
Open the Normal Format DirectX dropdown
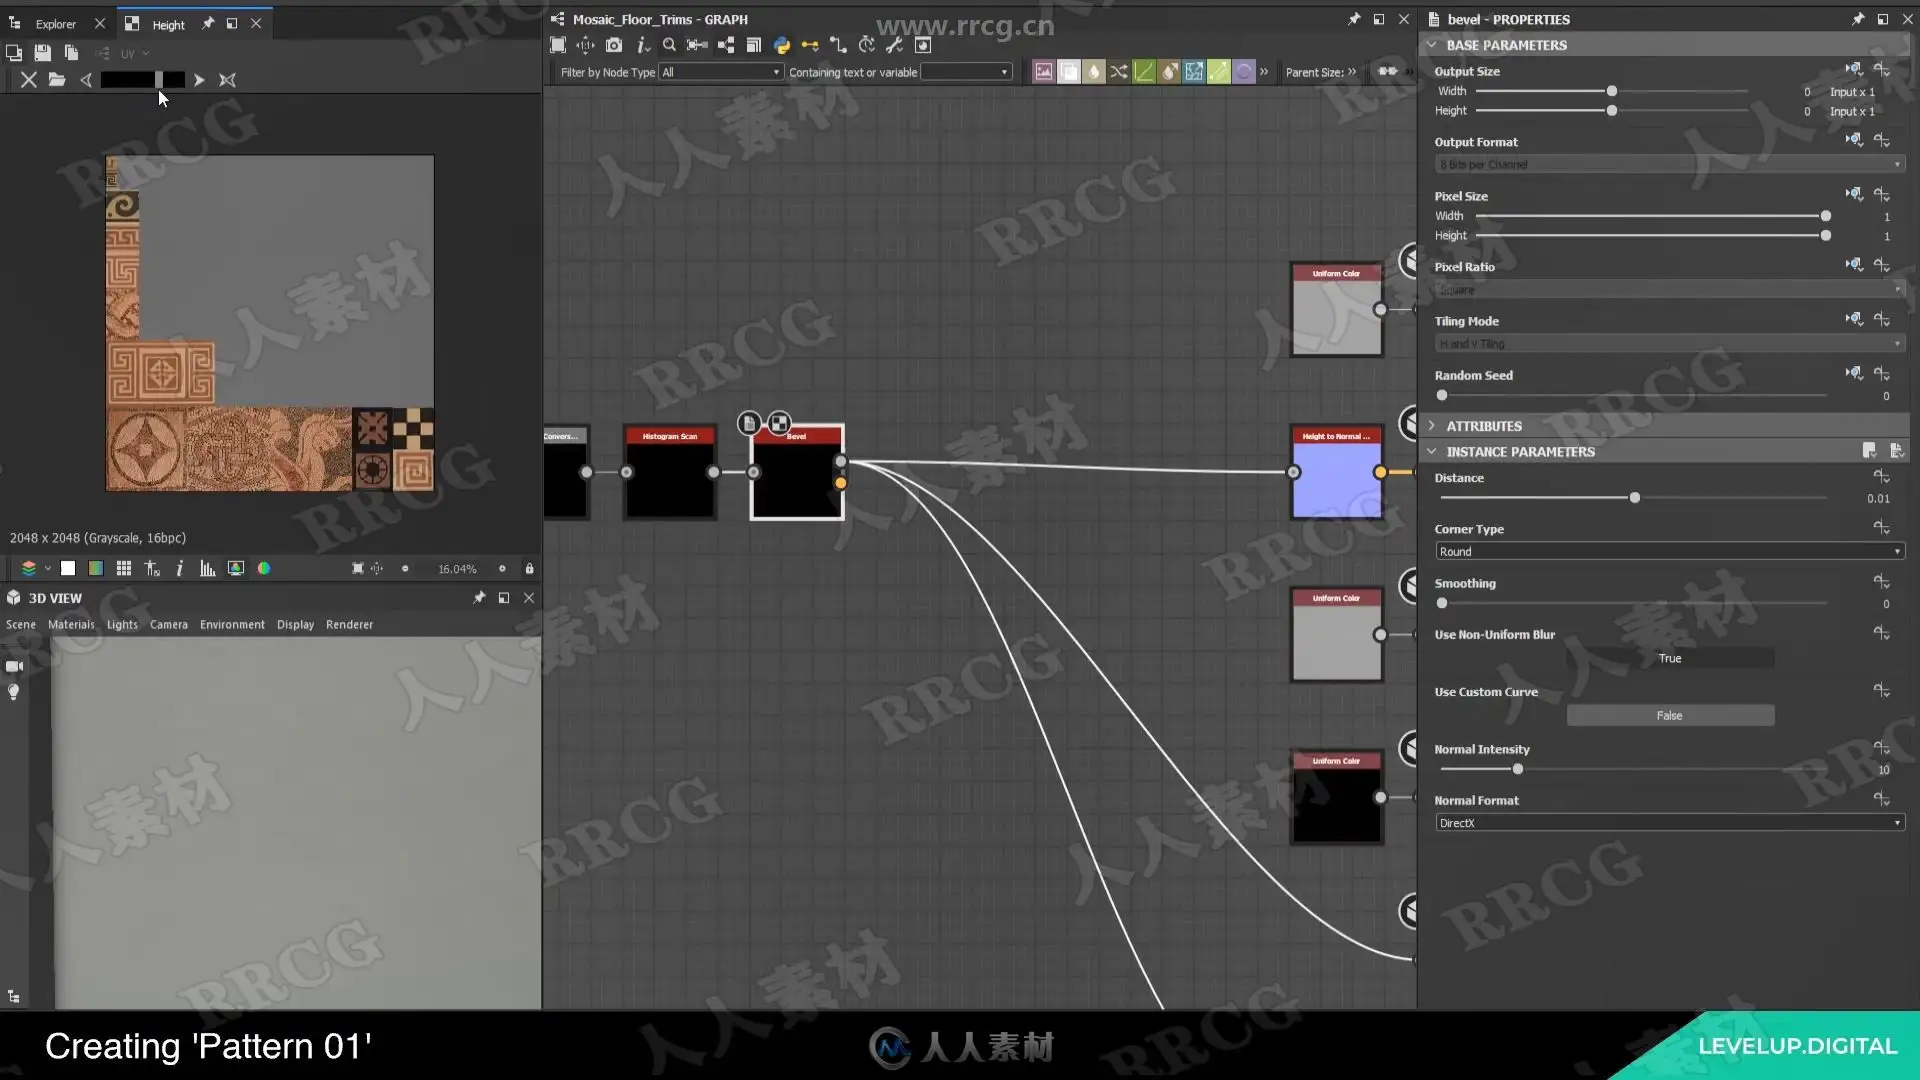[x=1668, y=823]
